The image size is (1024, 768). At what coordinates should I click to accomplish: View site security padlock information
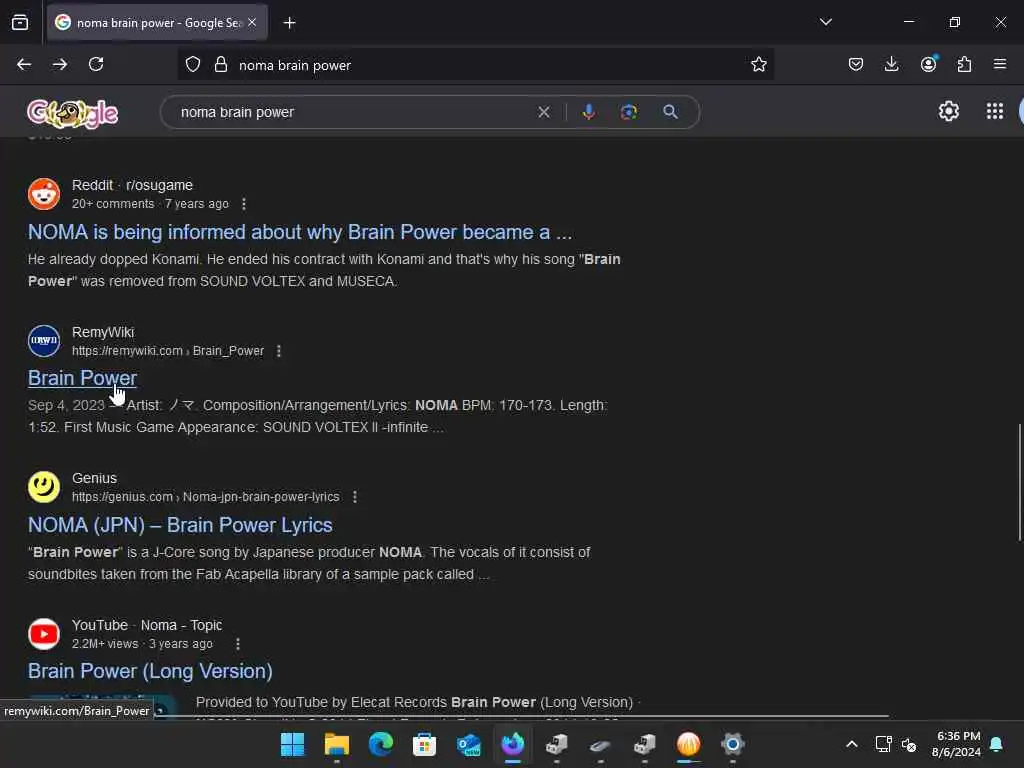click(x=221, y=64)
